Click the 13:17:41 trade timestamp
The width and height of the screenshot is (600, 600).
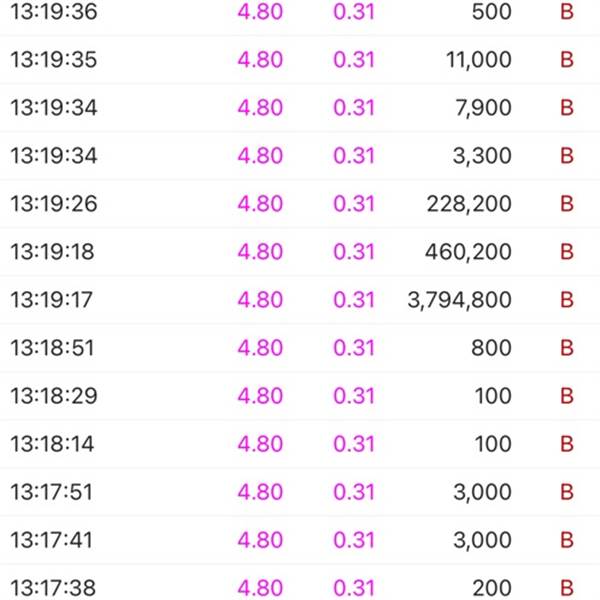(x=54, y=540)
